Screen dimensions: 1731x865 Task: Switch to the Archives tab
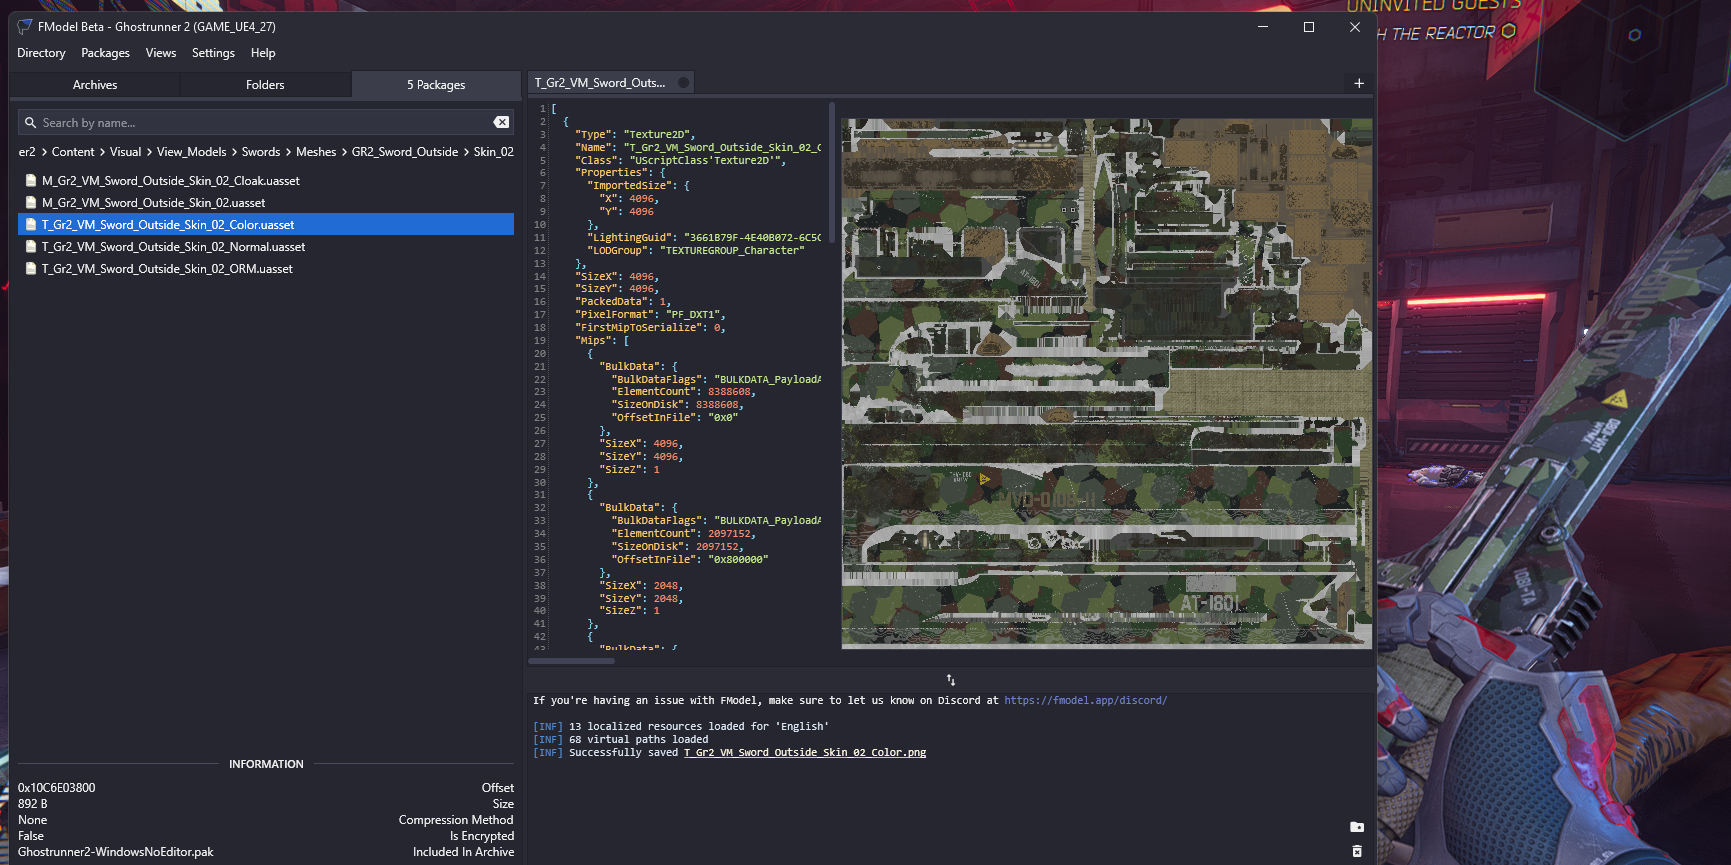(95, 85)
